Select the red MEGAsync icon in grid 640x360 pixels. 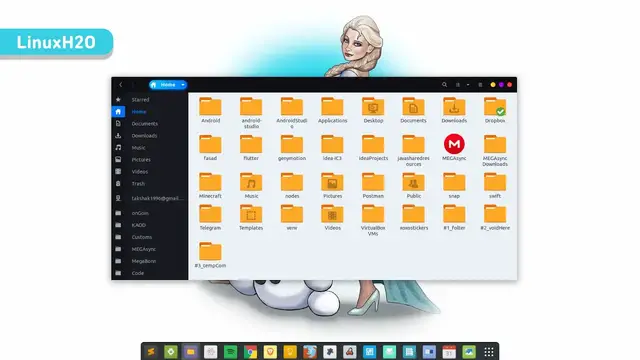click(454, 144)
